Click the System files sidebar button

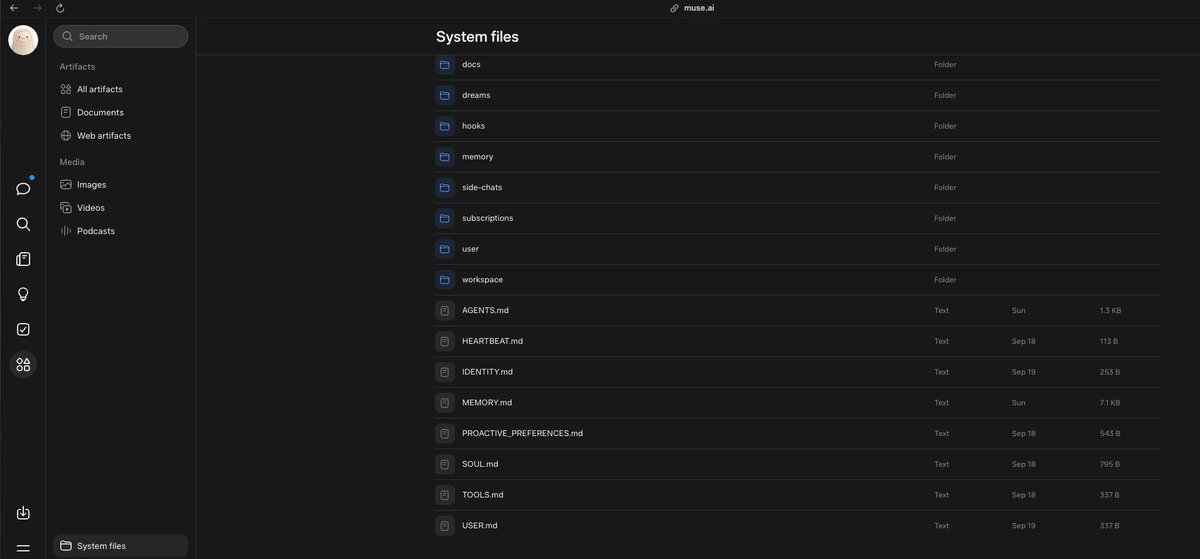point(121,546)
